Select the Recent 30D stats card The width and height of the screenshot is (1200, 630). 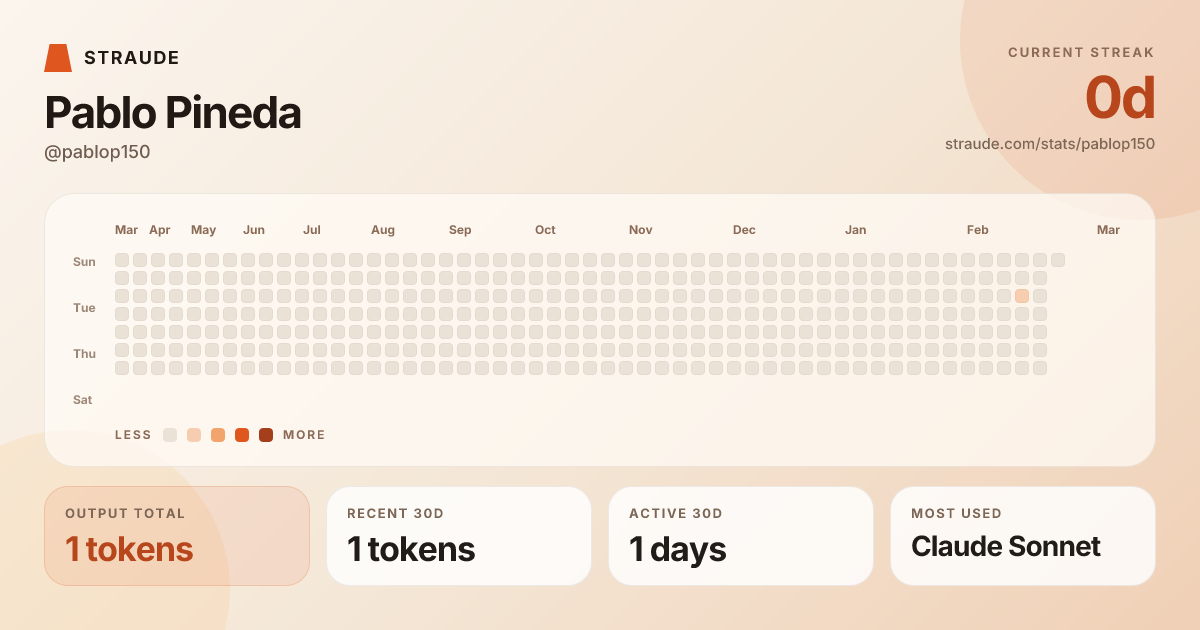(x=459, y=536)
